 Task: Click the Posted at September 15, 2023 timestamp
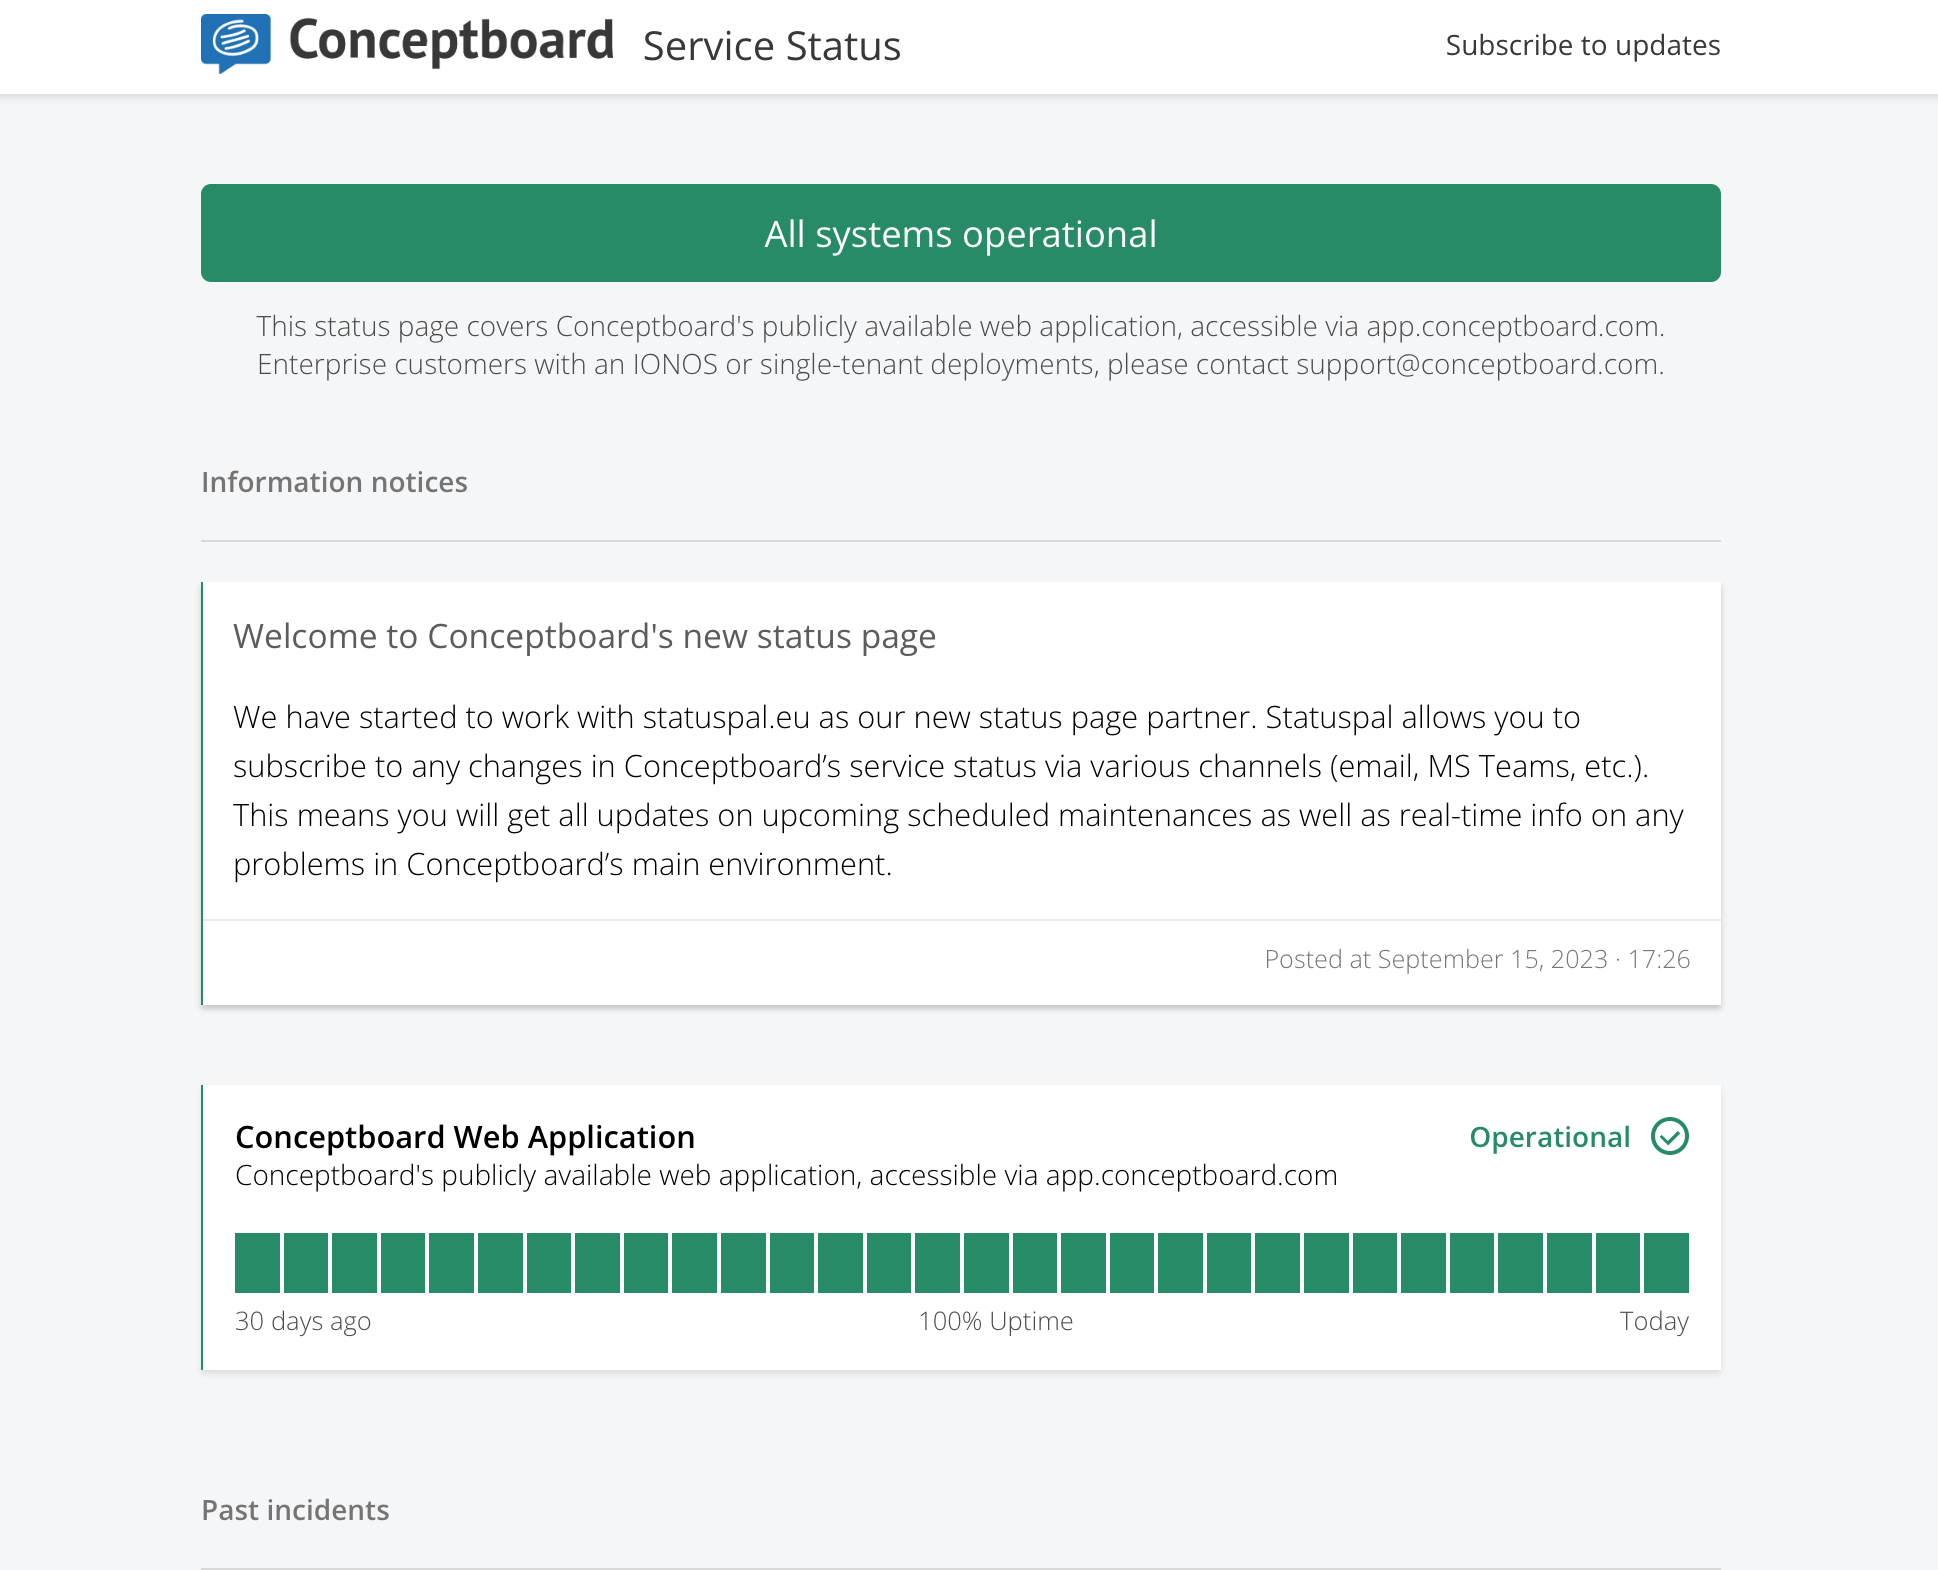1476,959
